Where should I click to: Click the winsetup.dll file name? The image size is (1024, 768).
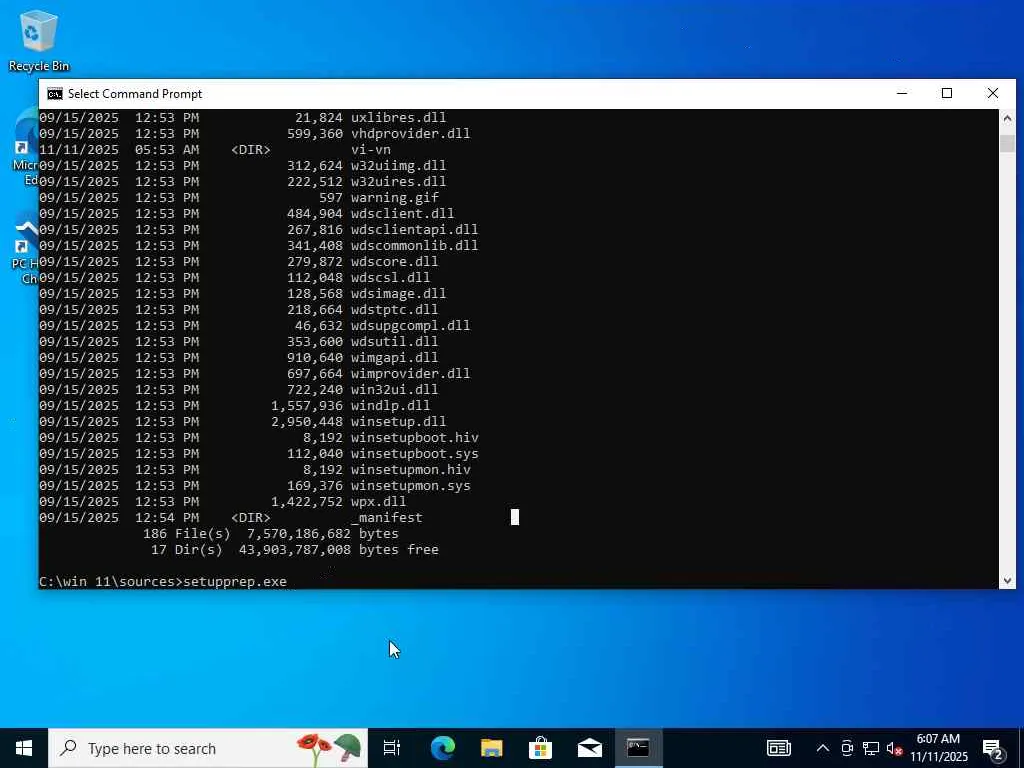click(x=398, y=421)
